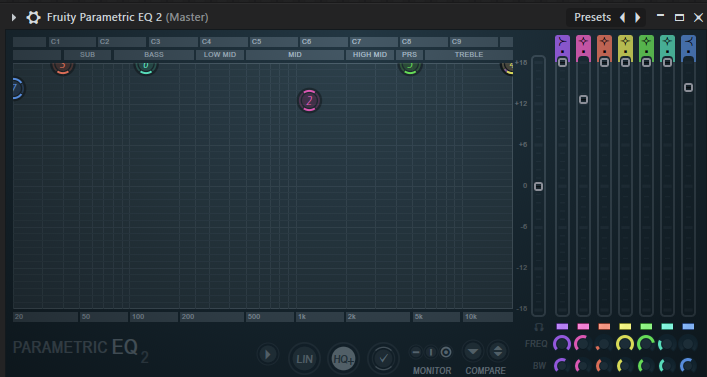Click the HIGH MID frequency range label
This screenshot has height=377, width=707.
370,55
